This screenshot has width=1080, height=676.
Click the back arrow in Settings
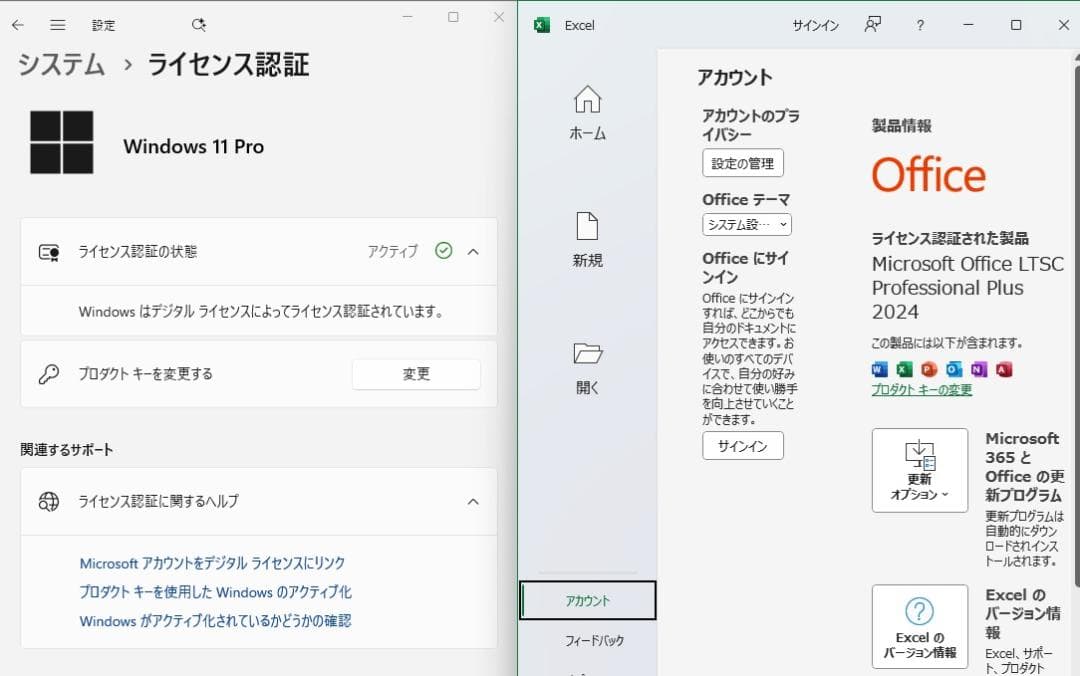18,25
